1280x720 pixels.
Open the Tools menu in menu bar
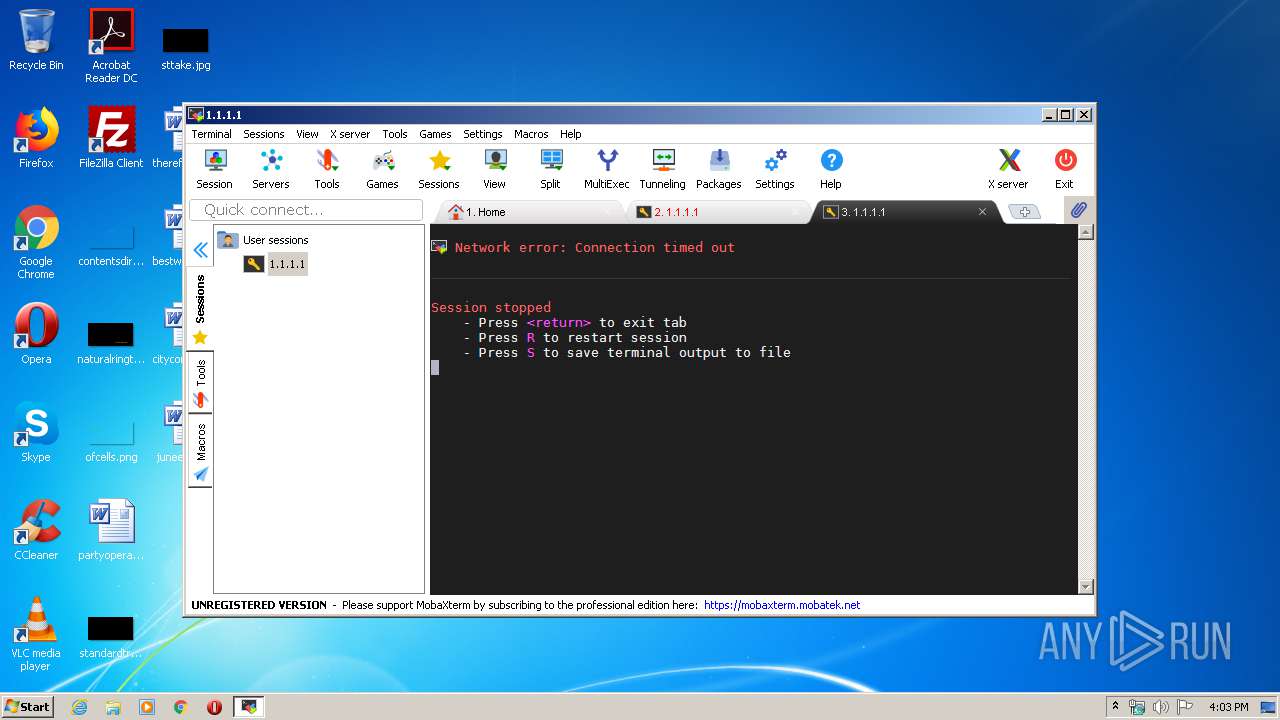(x=395, y=134)
